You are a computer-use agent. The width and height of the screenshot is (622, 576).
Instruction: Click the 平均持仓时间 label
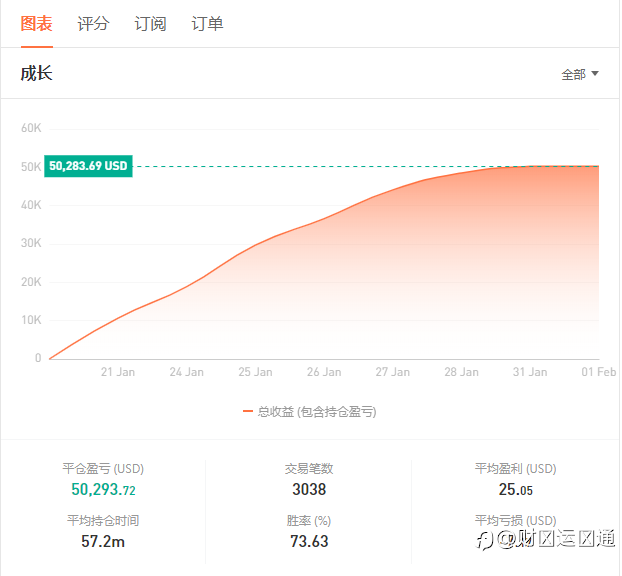click(x=103, y=520)
